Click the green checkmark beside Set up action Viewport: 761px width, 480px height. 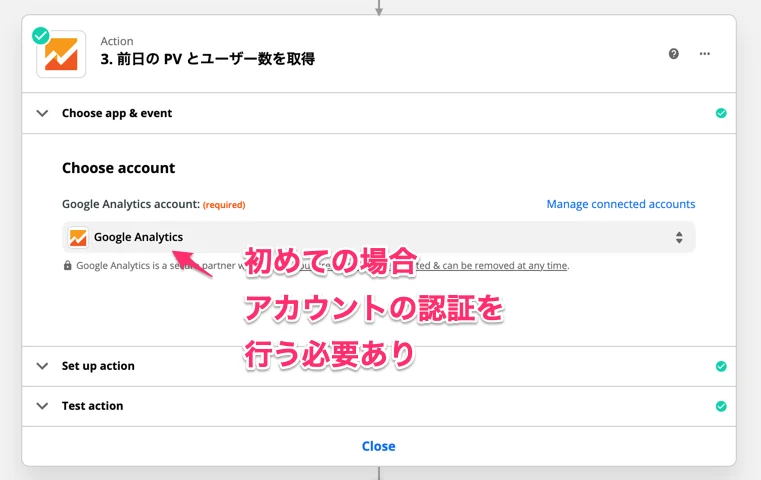pyautogui.click(x=721, y=366)
